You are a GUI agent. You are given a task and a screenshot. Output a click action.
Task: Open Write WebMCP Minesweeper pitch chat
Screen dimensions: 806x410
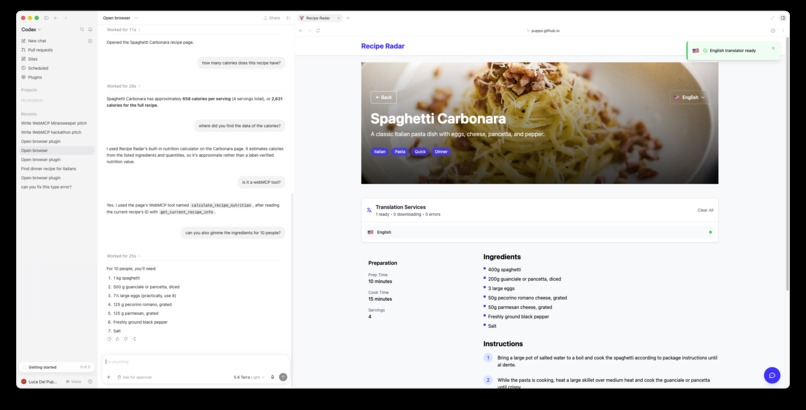54,123
